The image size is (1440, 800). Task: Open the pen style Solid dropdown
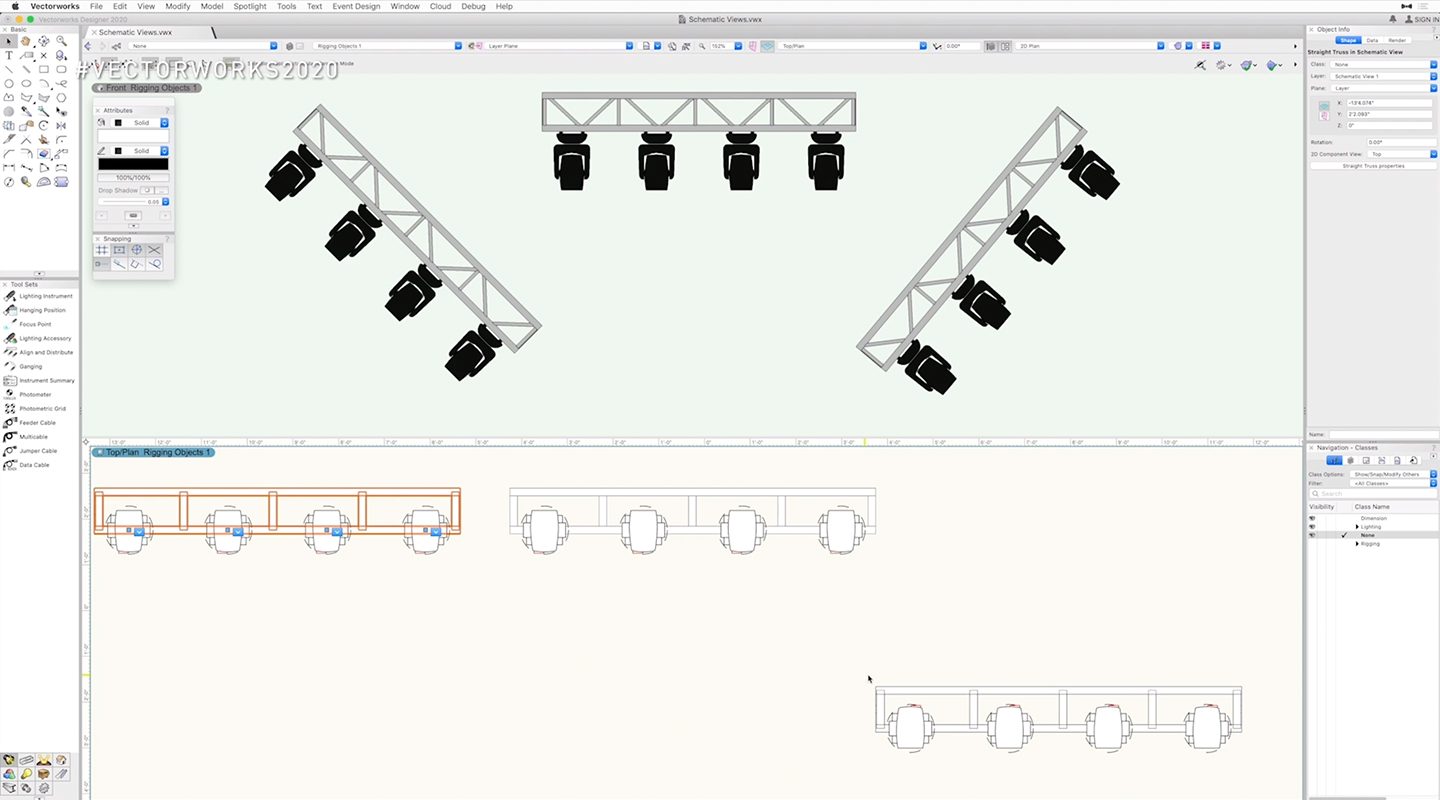click(x=139, y=151)
